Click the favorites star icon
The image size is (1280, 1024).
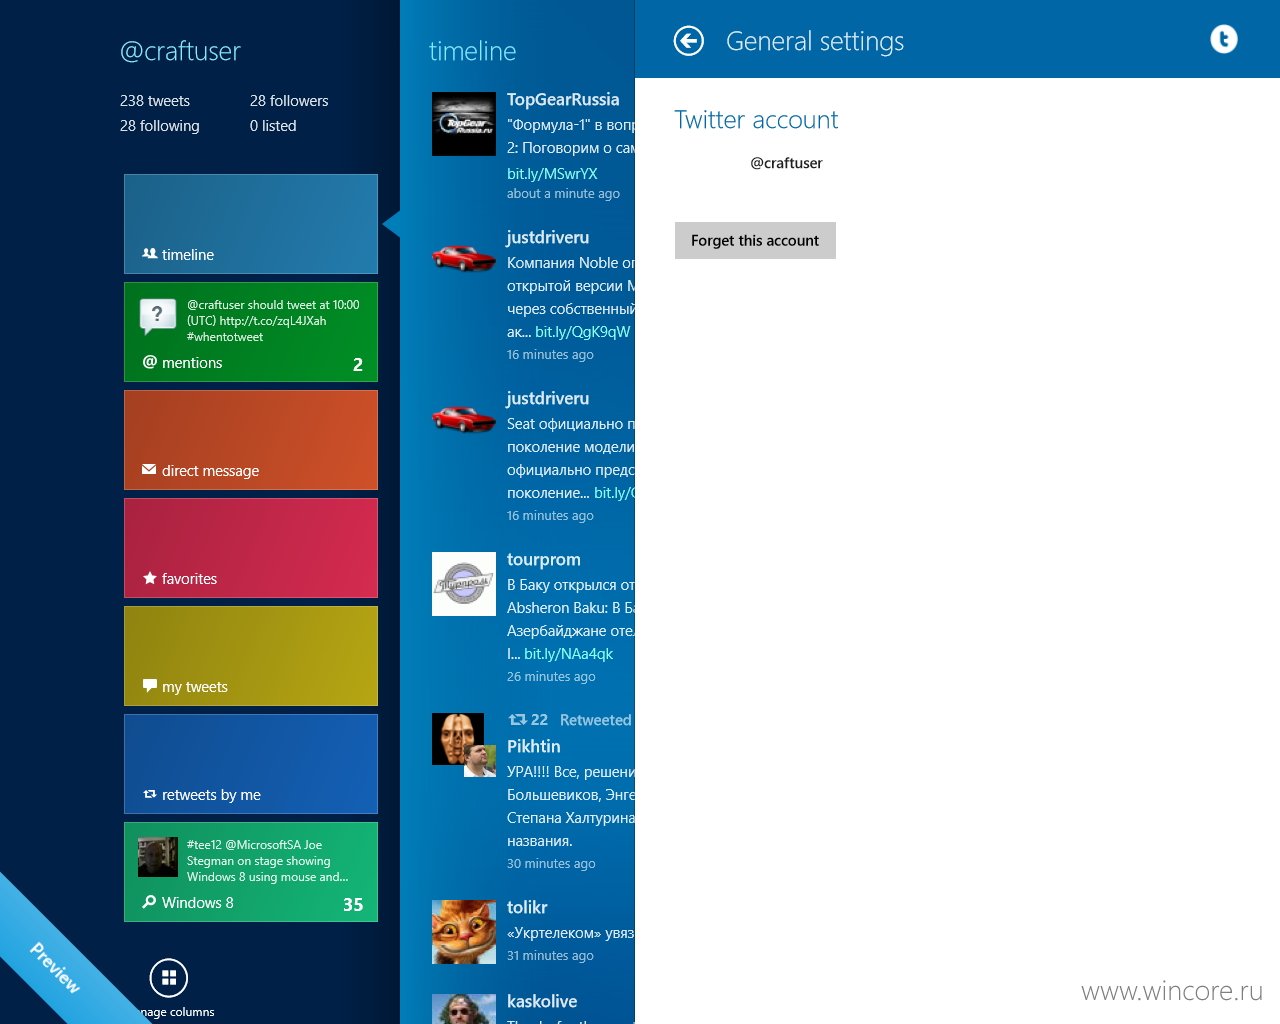[x=150, y=578]
